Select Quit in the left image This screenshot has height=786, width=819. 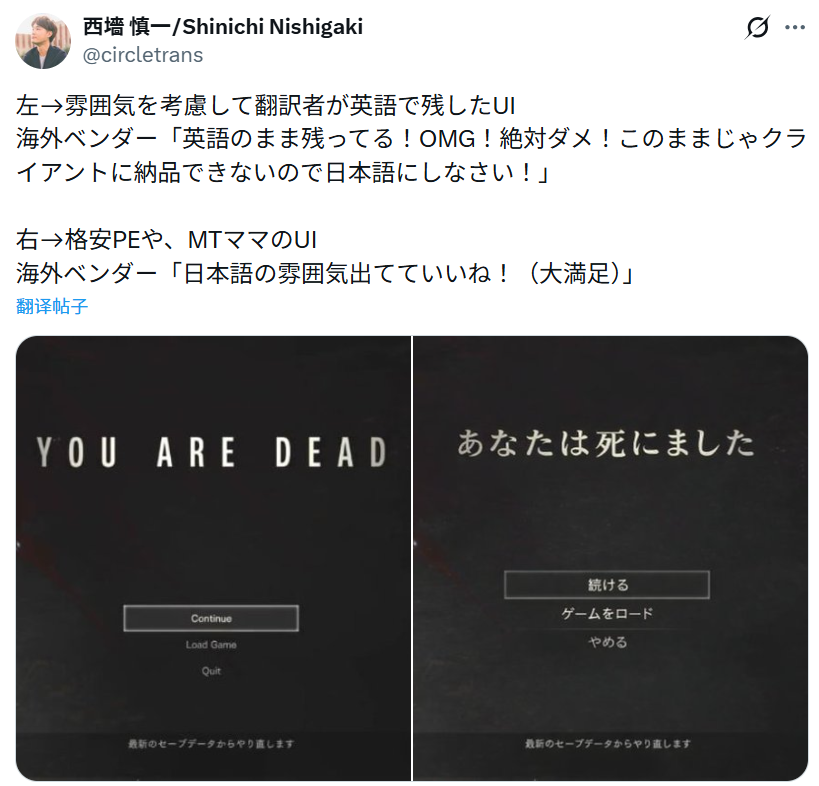point(211,671)
